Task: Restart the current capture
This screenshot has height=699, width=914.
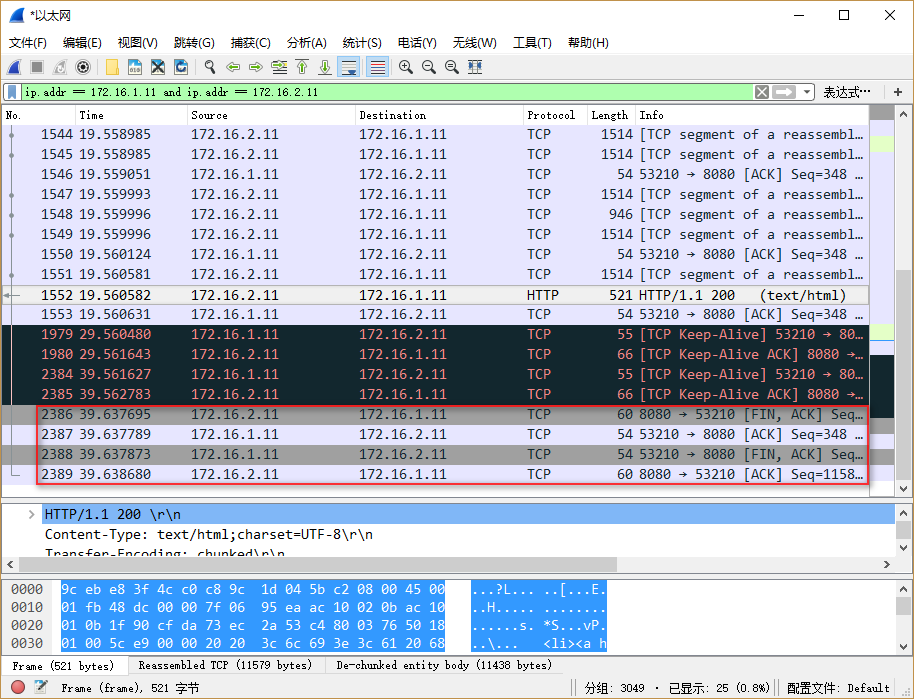Action: tap(60, 67)
